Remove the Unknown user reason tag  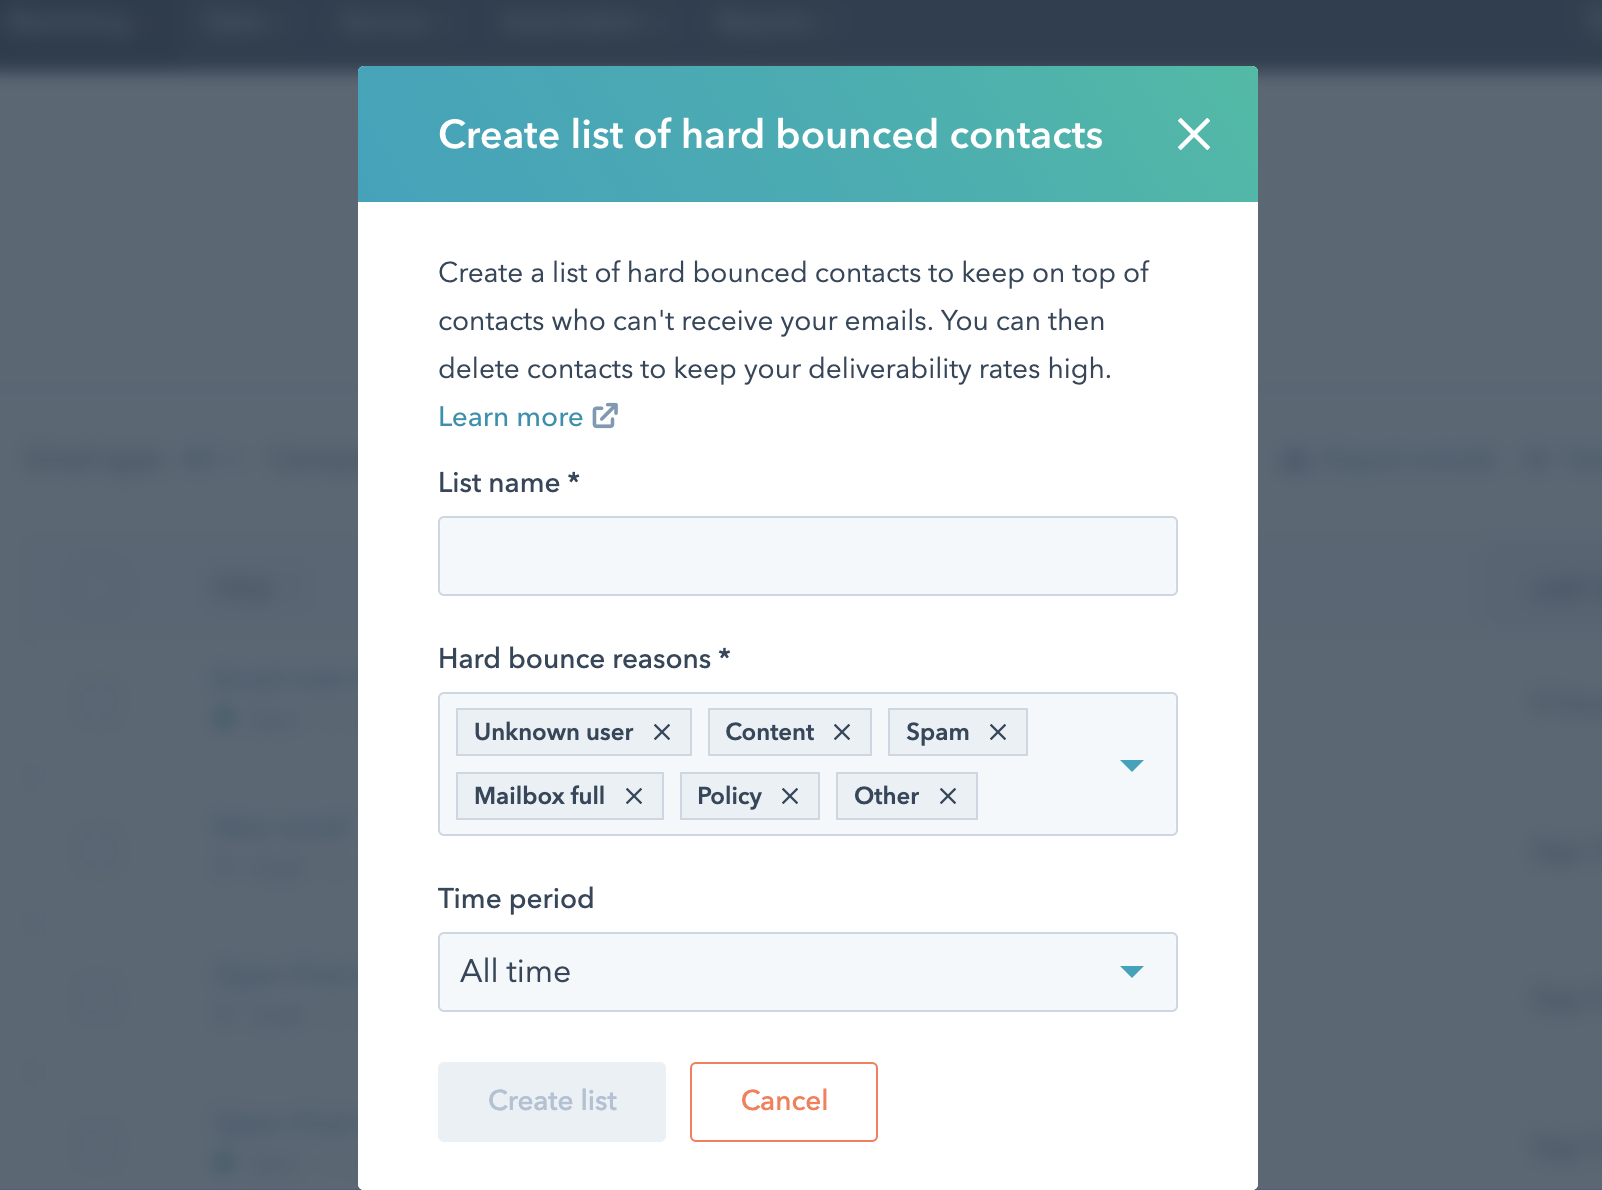click(662, 732)
